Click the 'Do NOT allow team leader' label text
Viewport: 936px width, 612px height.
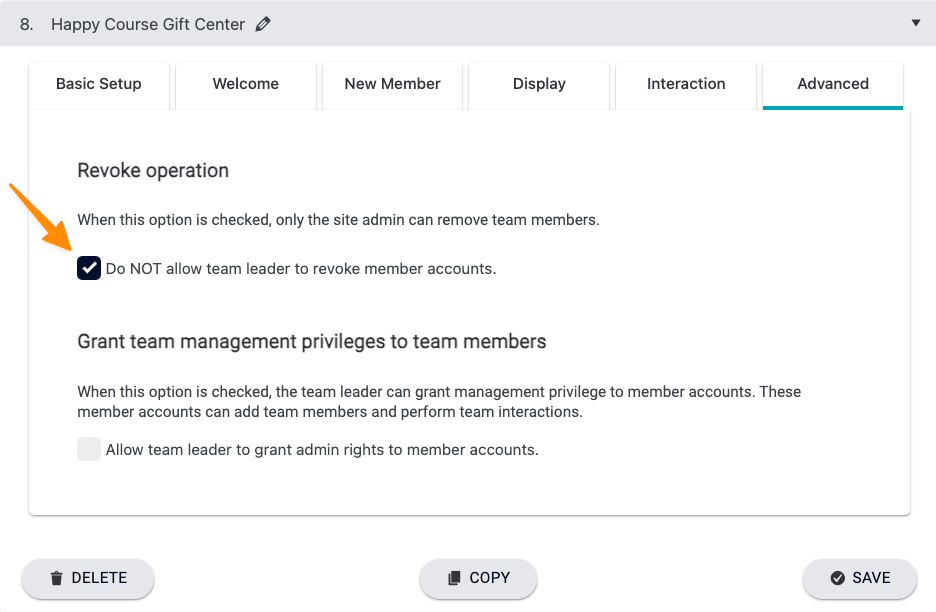point(300,268)
